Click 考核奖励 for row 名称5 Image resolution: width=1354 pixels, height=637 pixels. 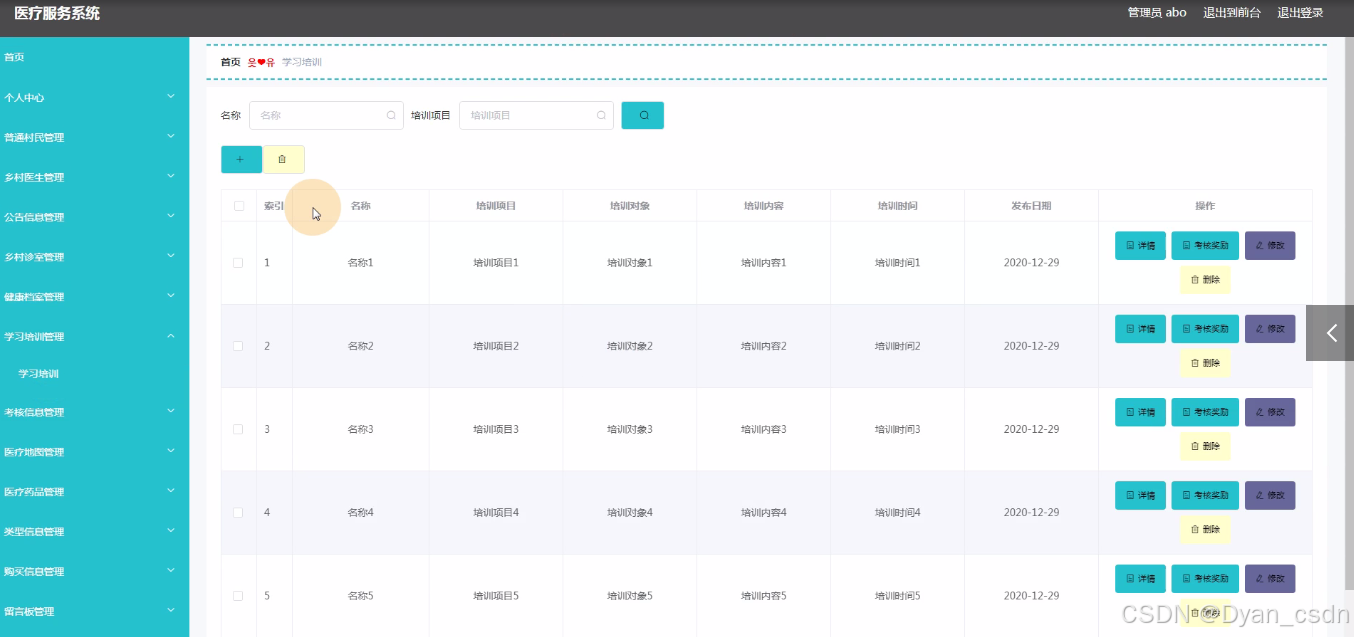[1205, 578]
